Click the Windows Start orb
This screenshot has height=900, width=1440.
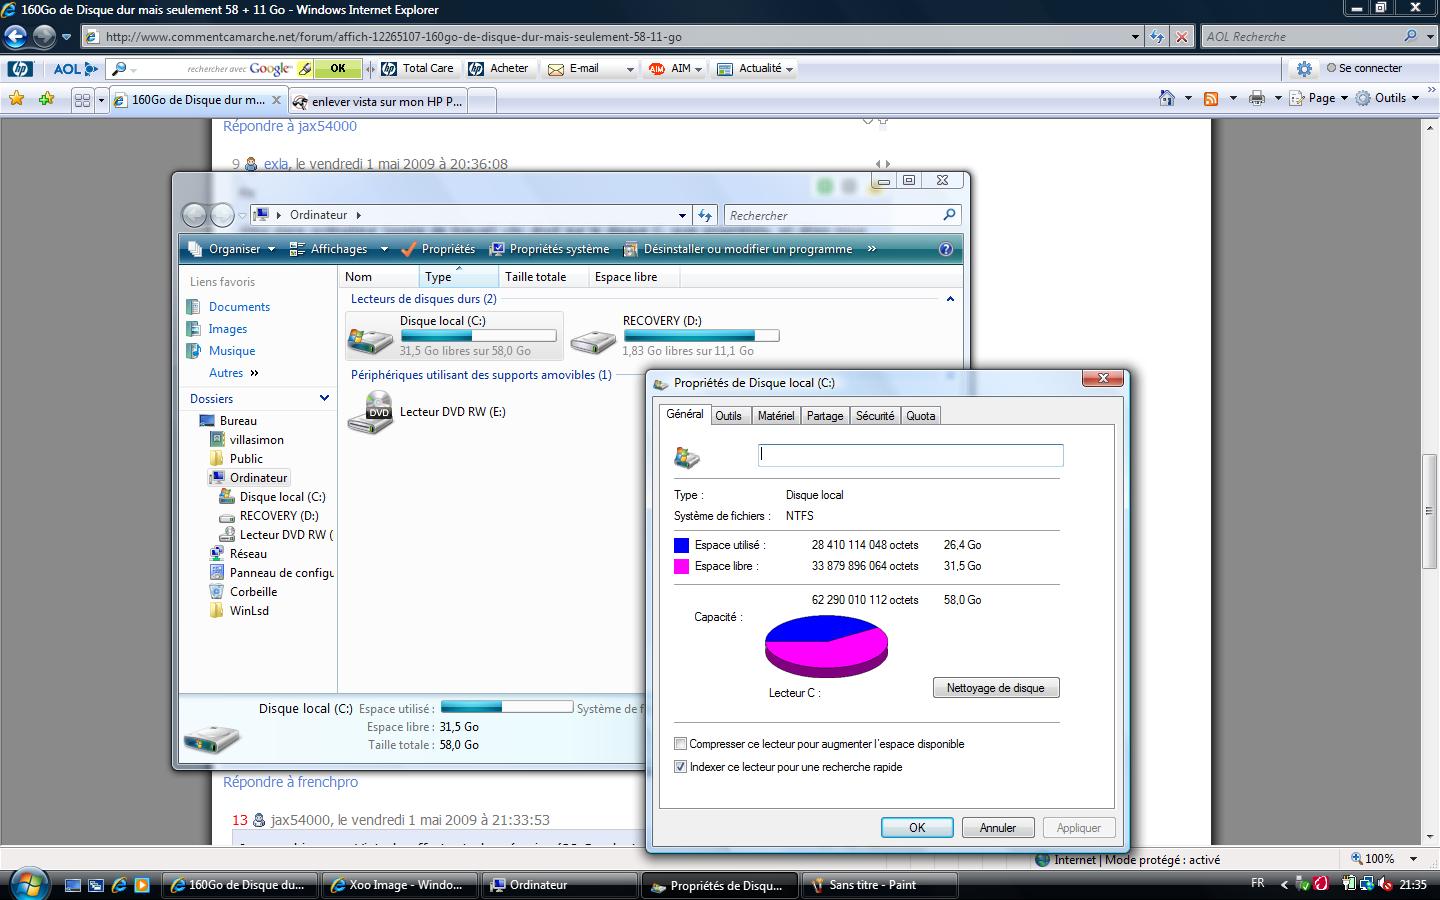(26, 884)
